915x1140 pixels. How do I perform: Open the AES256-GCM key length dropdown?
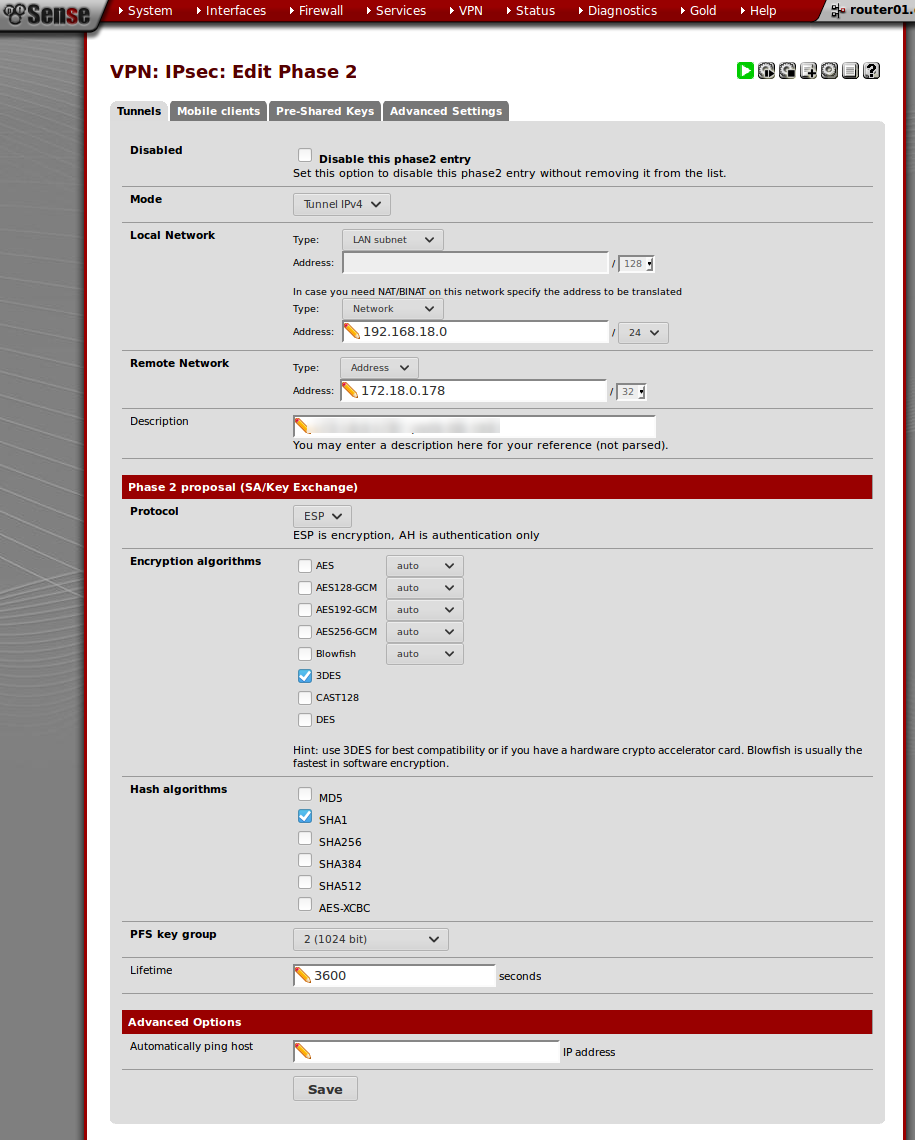(424, 632)
